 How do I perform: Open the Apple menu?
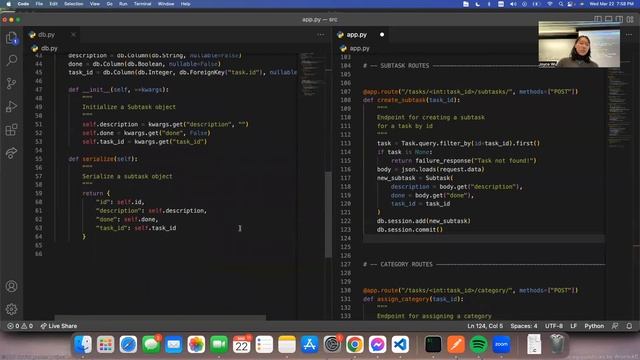click(8, 4)
